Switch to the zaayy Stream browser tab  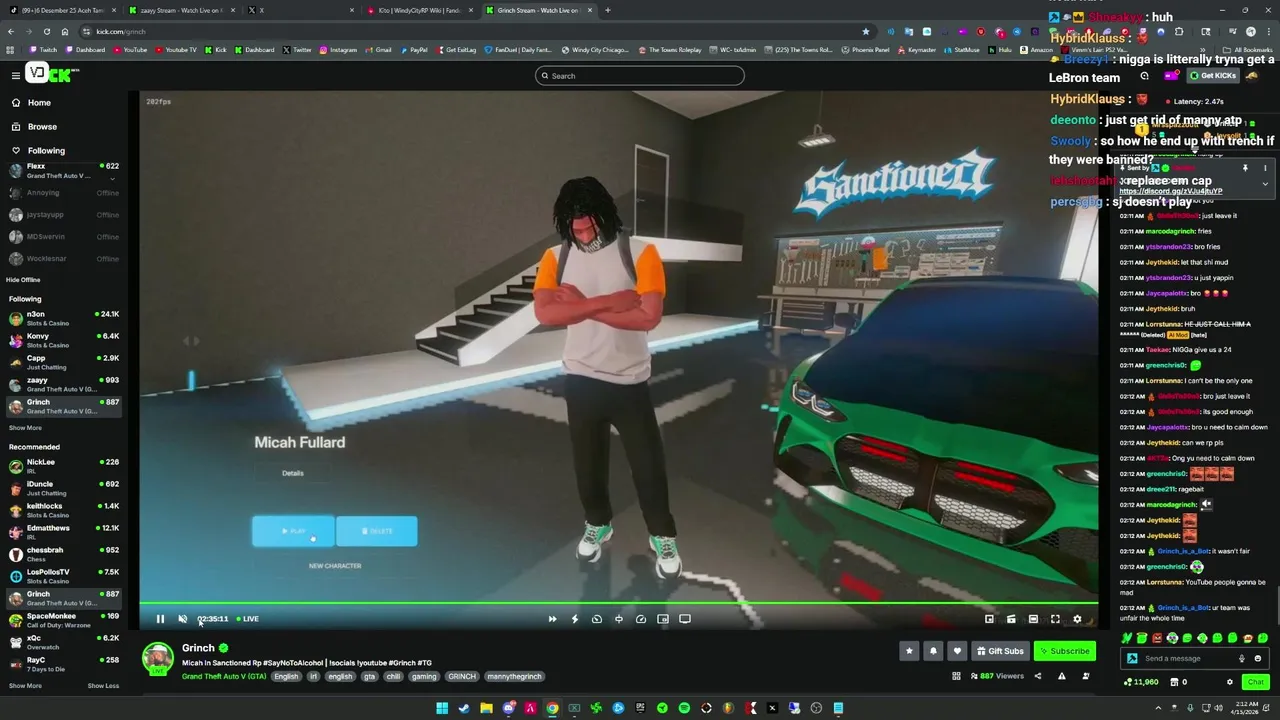(x=181, y=10)
